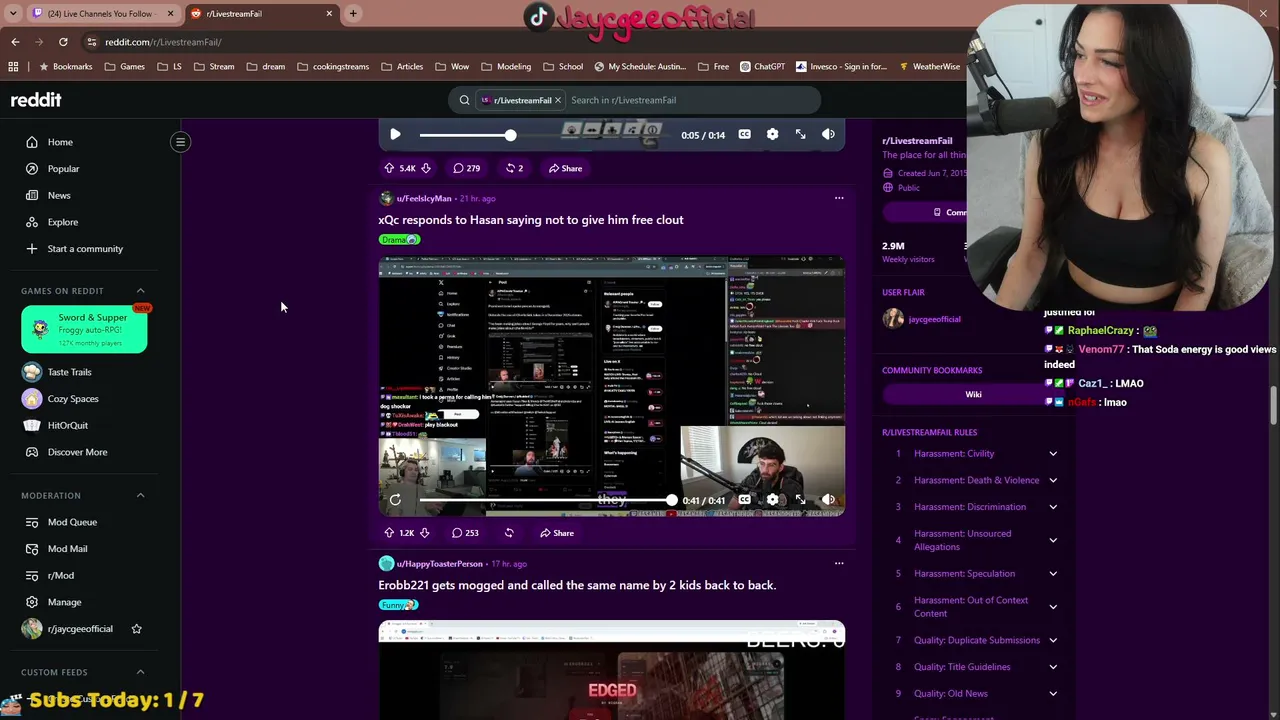The width and height of the screenshot is (1280, 720).
Task: Open comments on the xQc post (253)
Action: coord(465,533)
